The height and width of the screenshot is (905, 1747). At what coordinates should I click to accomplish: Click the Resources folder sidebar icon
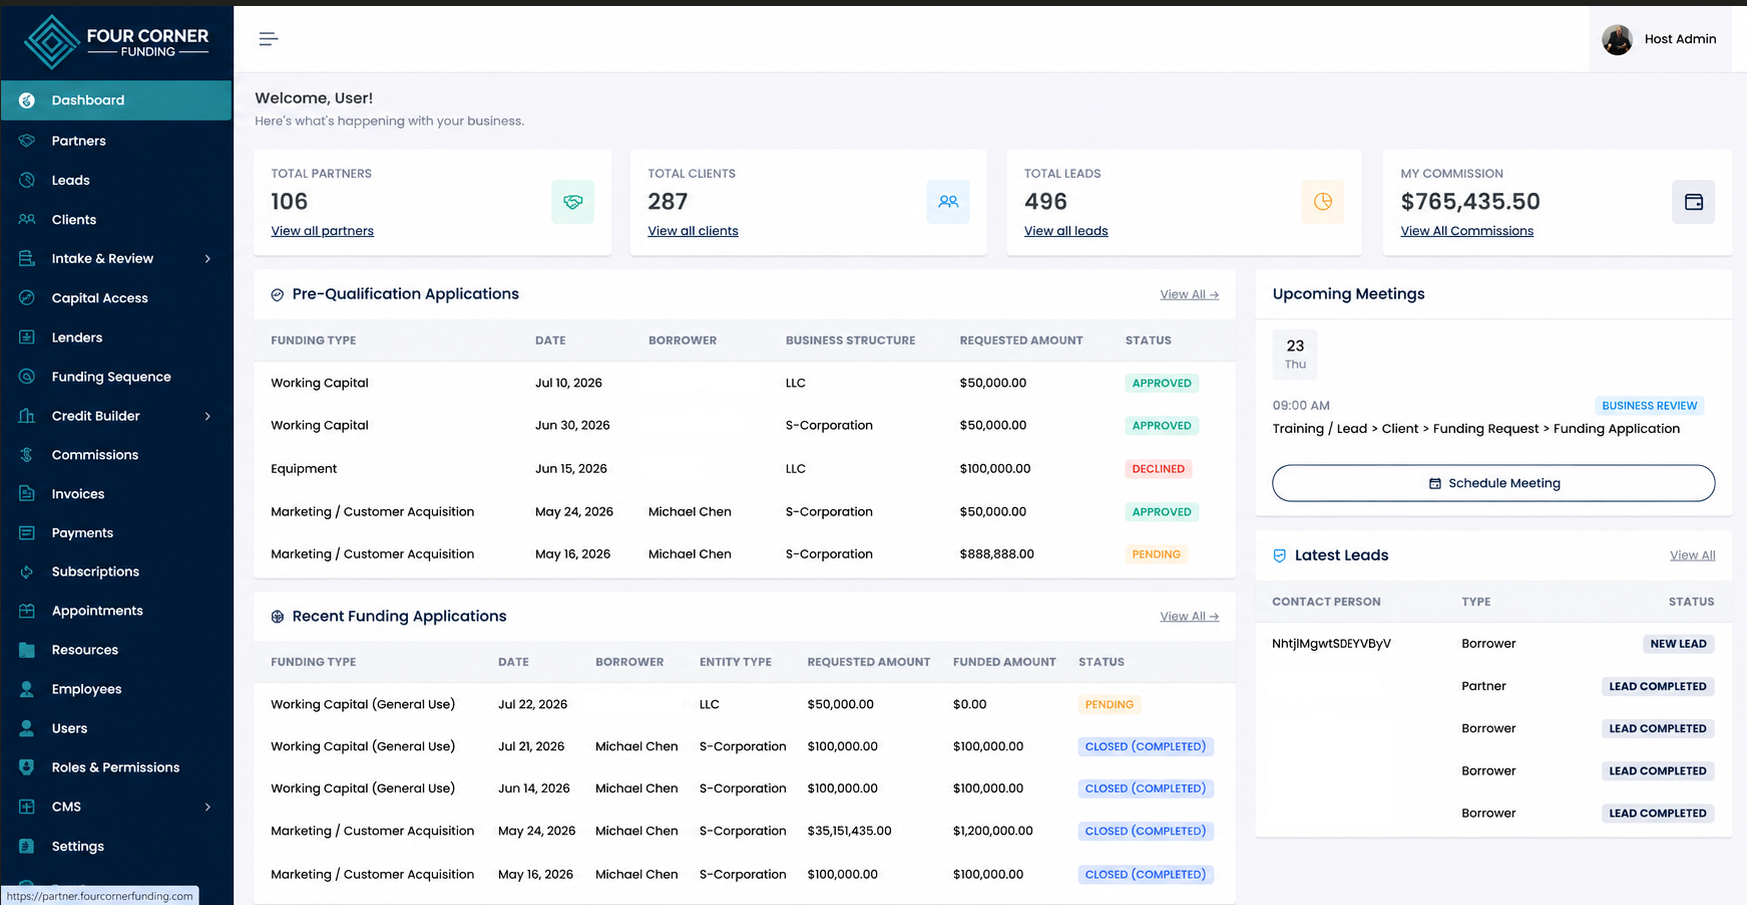(27, 649)
